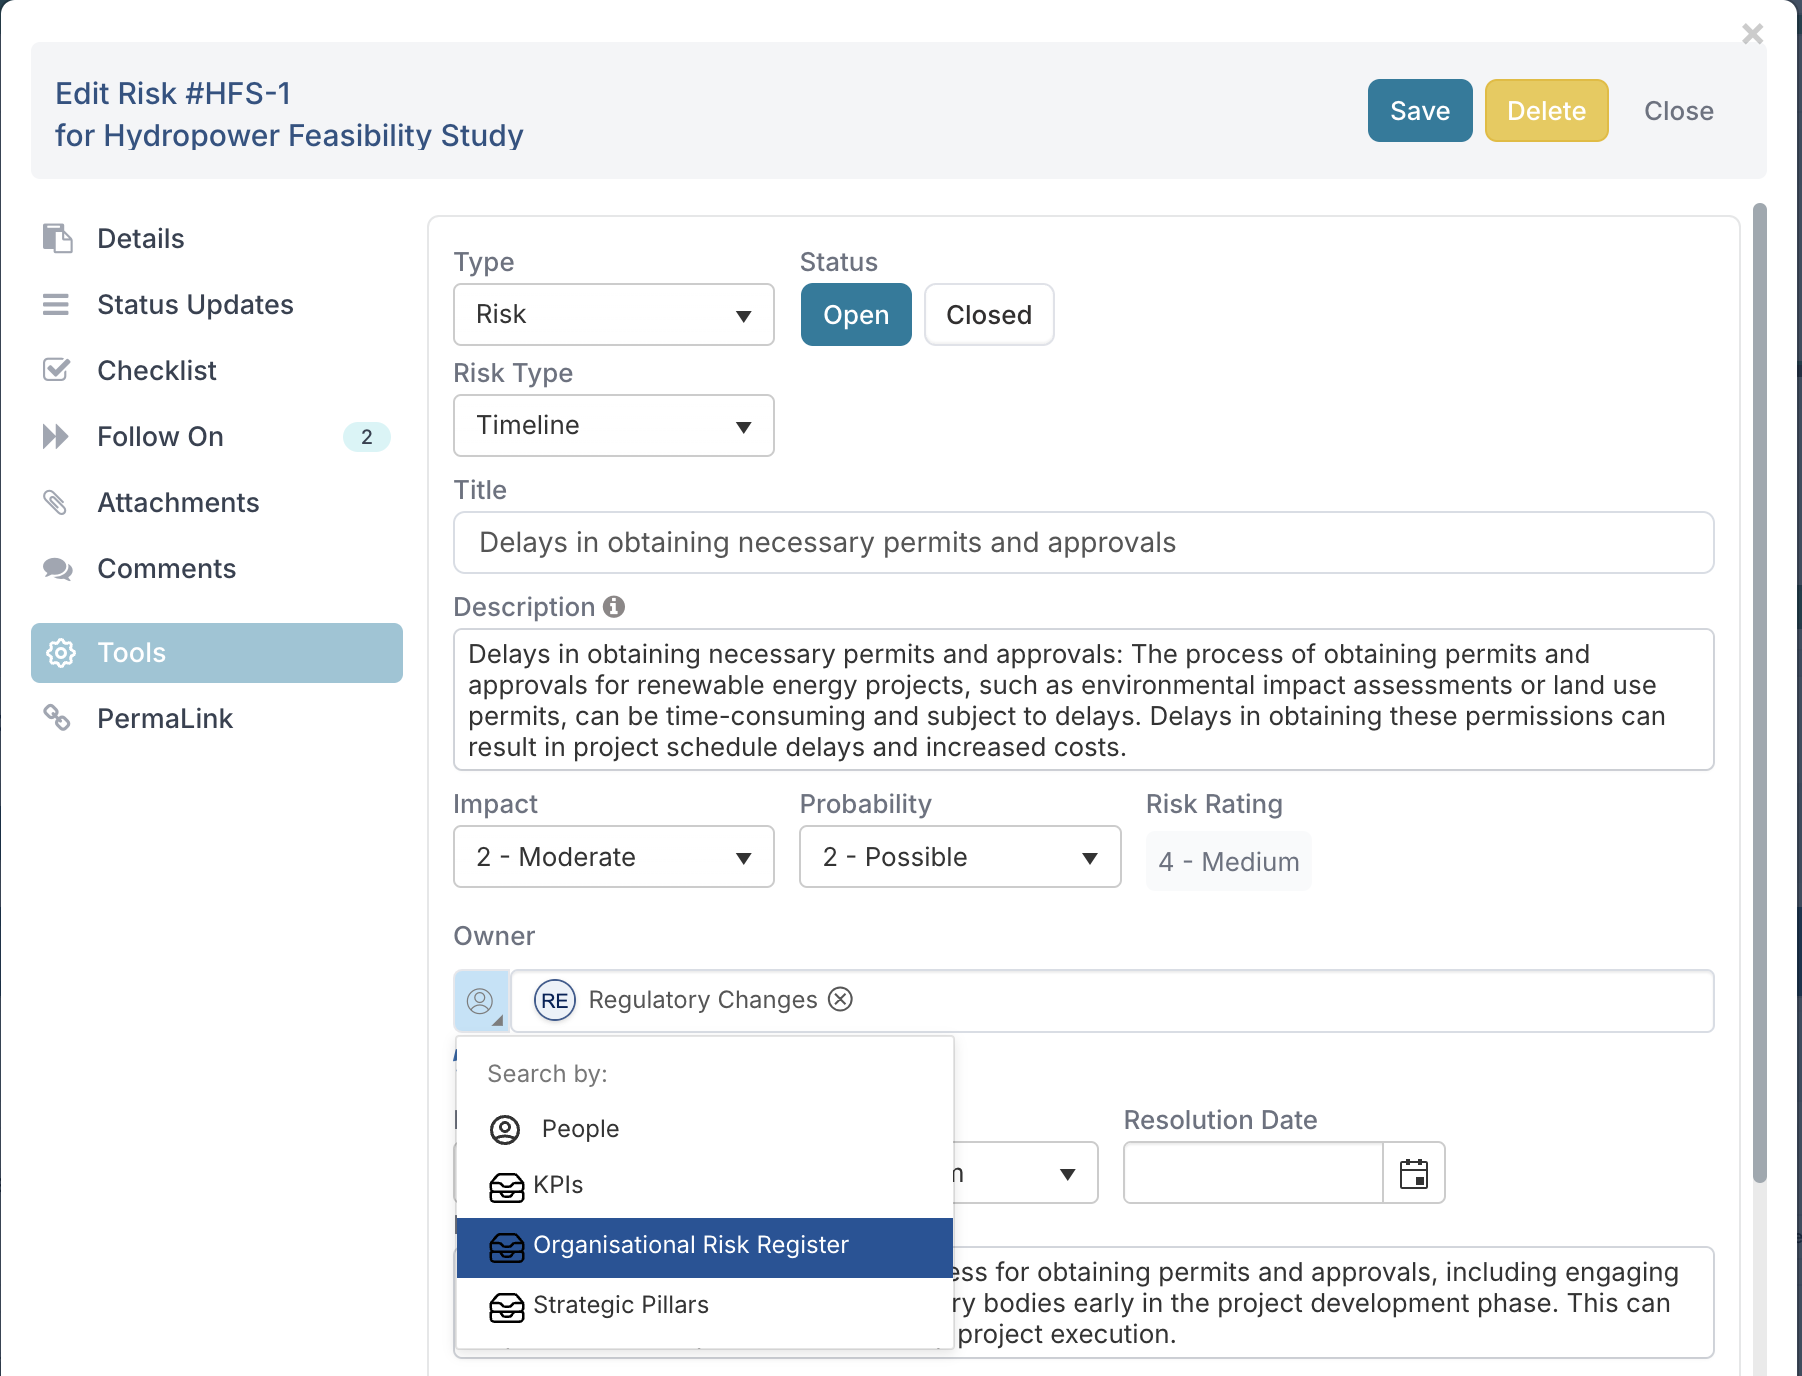This screenshot has width=1802, height=1376.
Task: Set status to Open
Action: [856, 315]
